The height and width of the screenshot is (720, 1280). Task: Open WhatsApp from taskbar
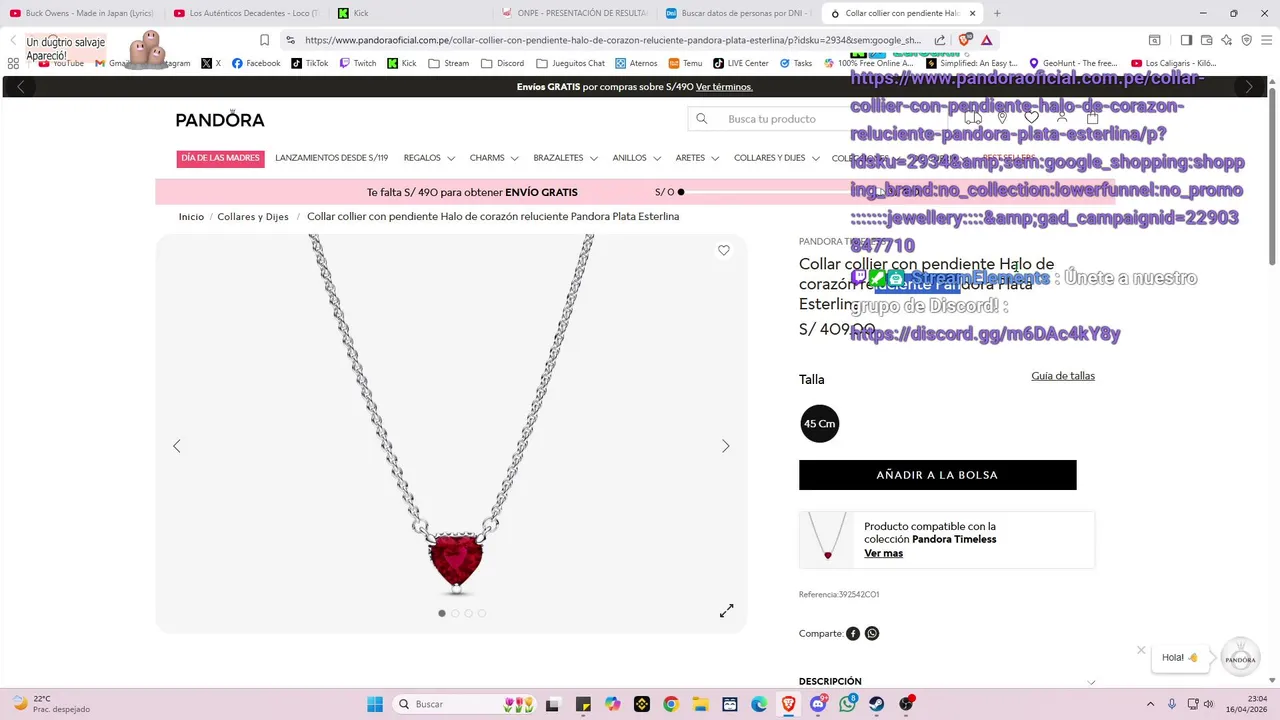848,704
